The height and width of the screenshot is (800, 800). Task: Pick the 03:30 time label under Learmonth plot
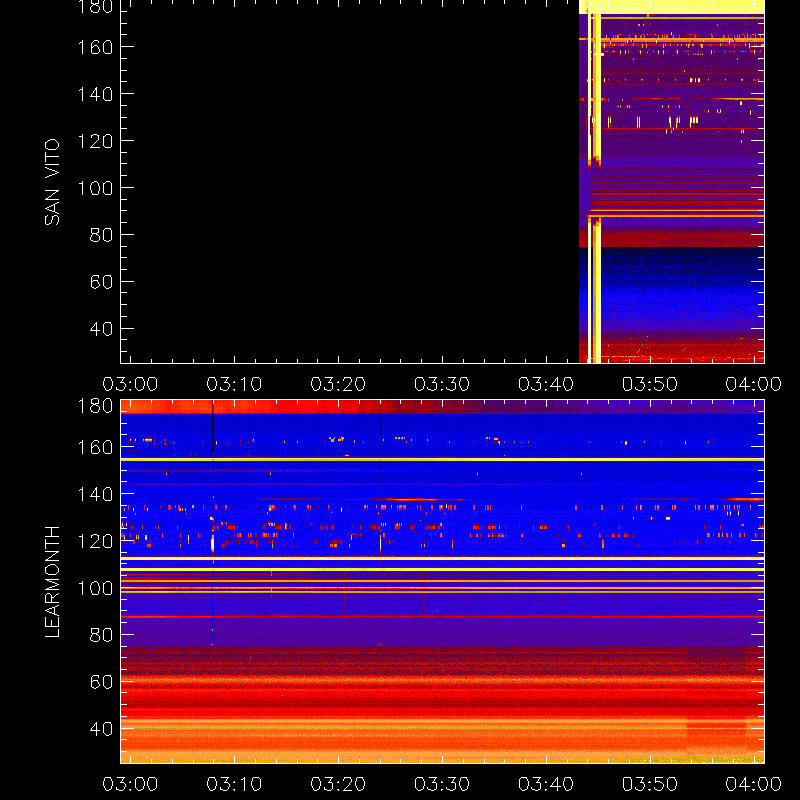pos(442,784)
